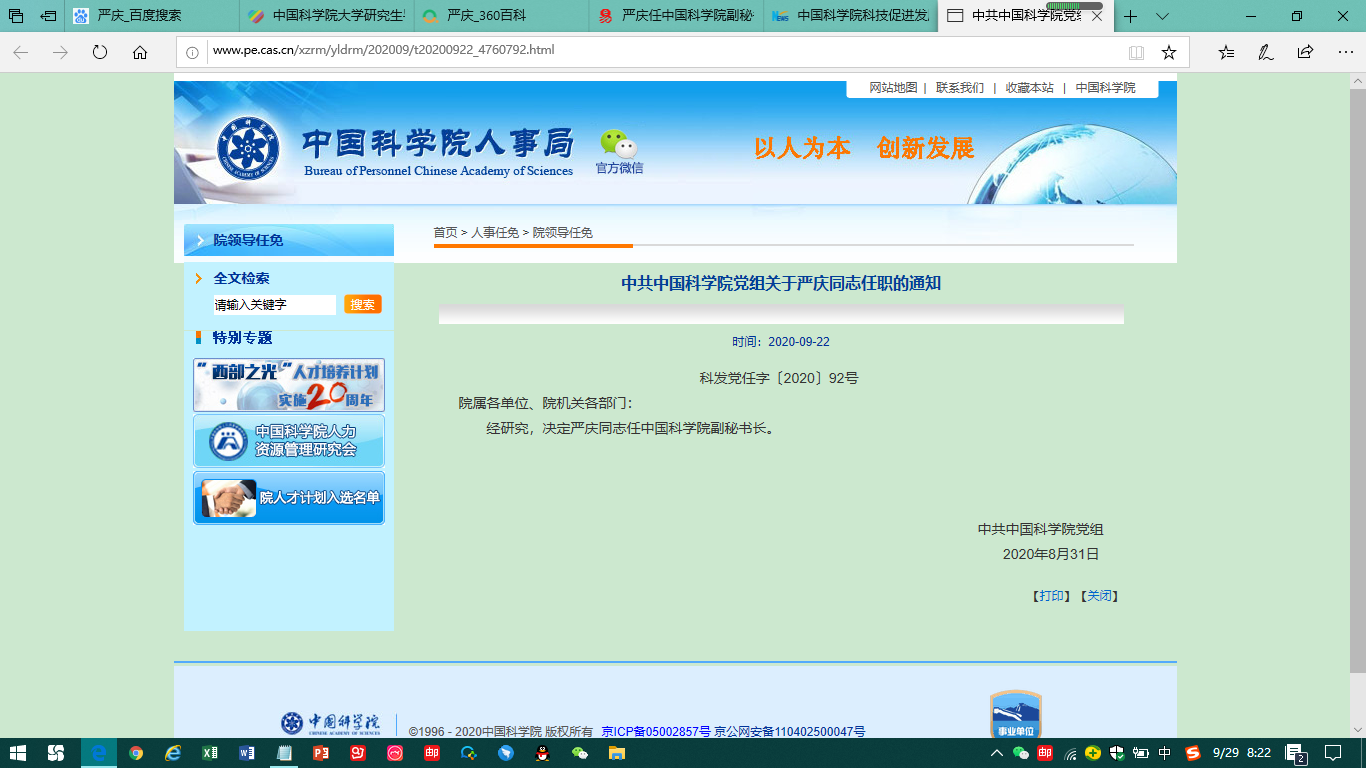Viewport: 1366px width, 768px height.
Task: Open Sogou input method tray icon
Action: point(1192,753)
